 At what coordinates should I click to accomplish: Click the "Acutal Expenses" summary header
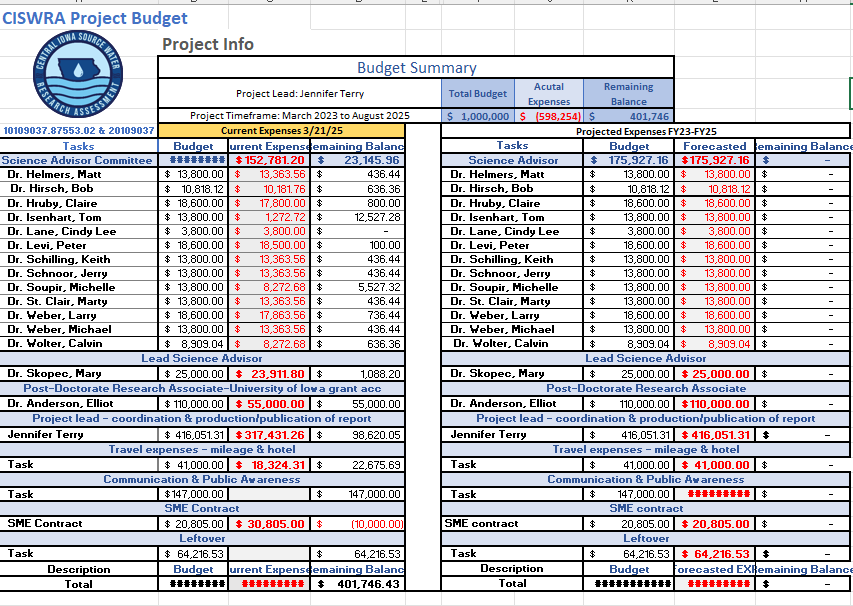click(549, 94)
